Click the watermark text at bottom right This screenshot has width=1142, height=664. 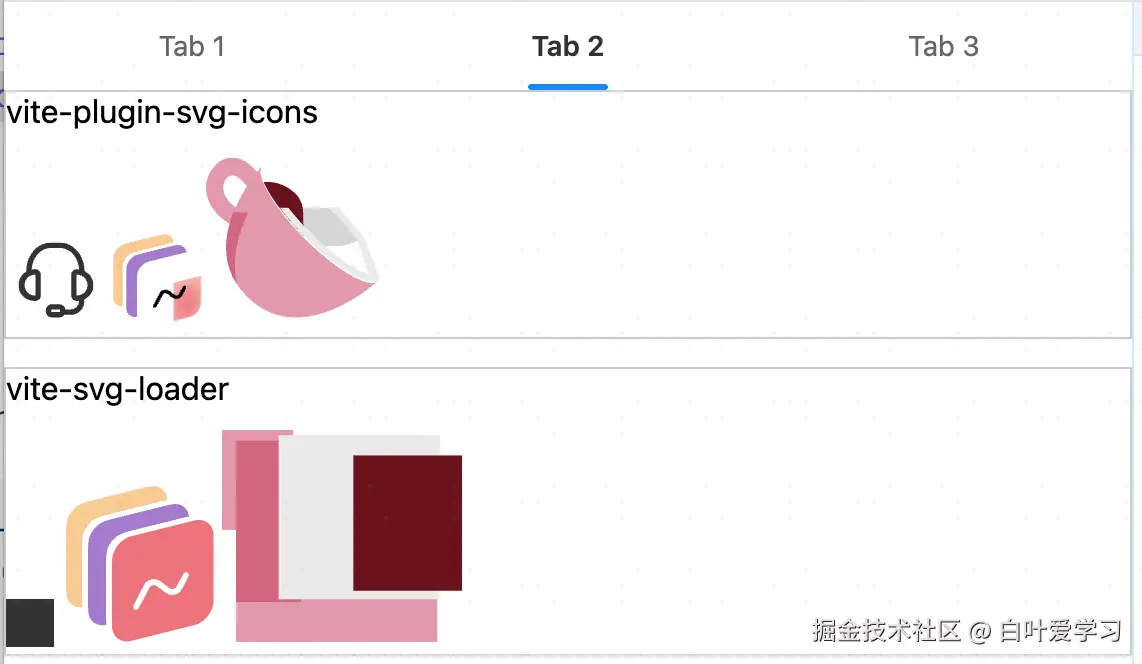point(967,631)
